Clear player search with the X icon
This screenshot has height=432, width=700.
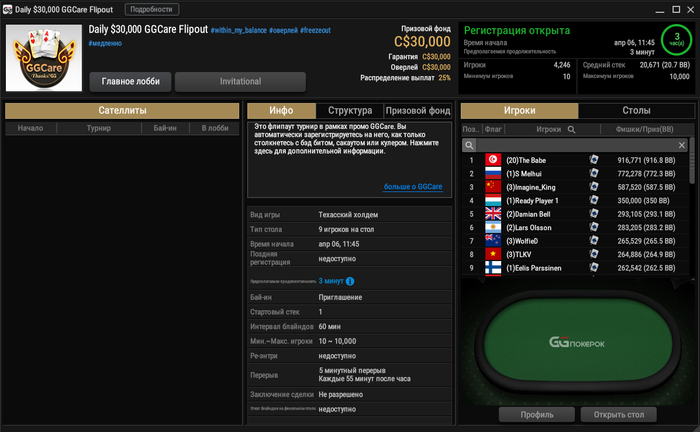pos(682,145)
